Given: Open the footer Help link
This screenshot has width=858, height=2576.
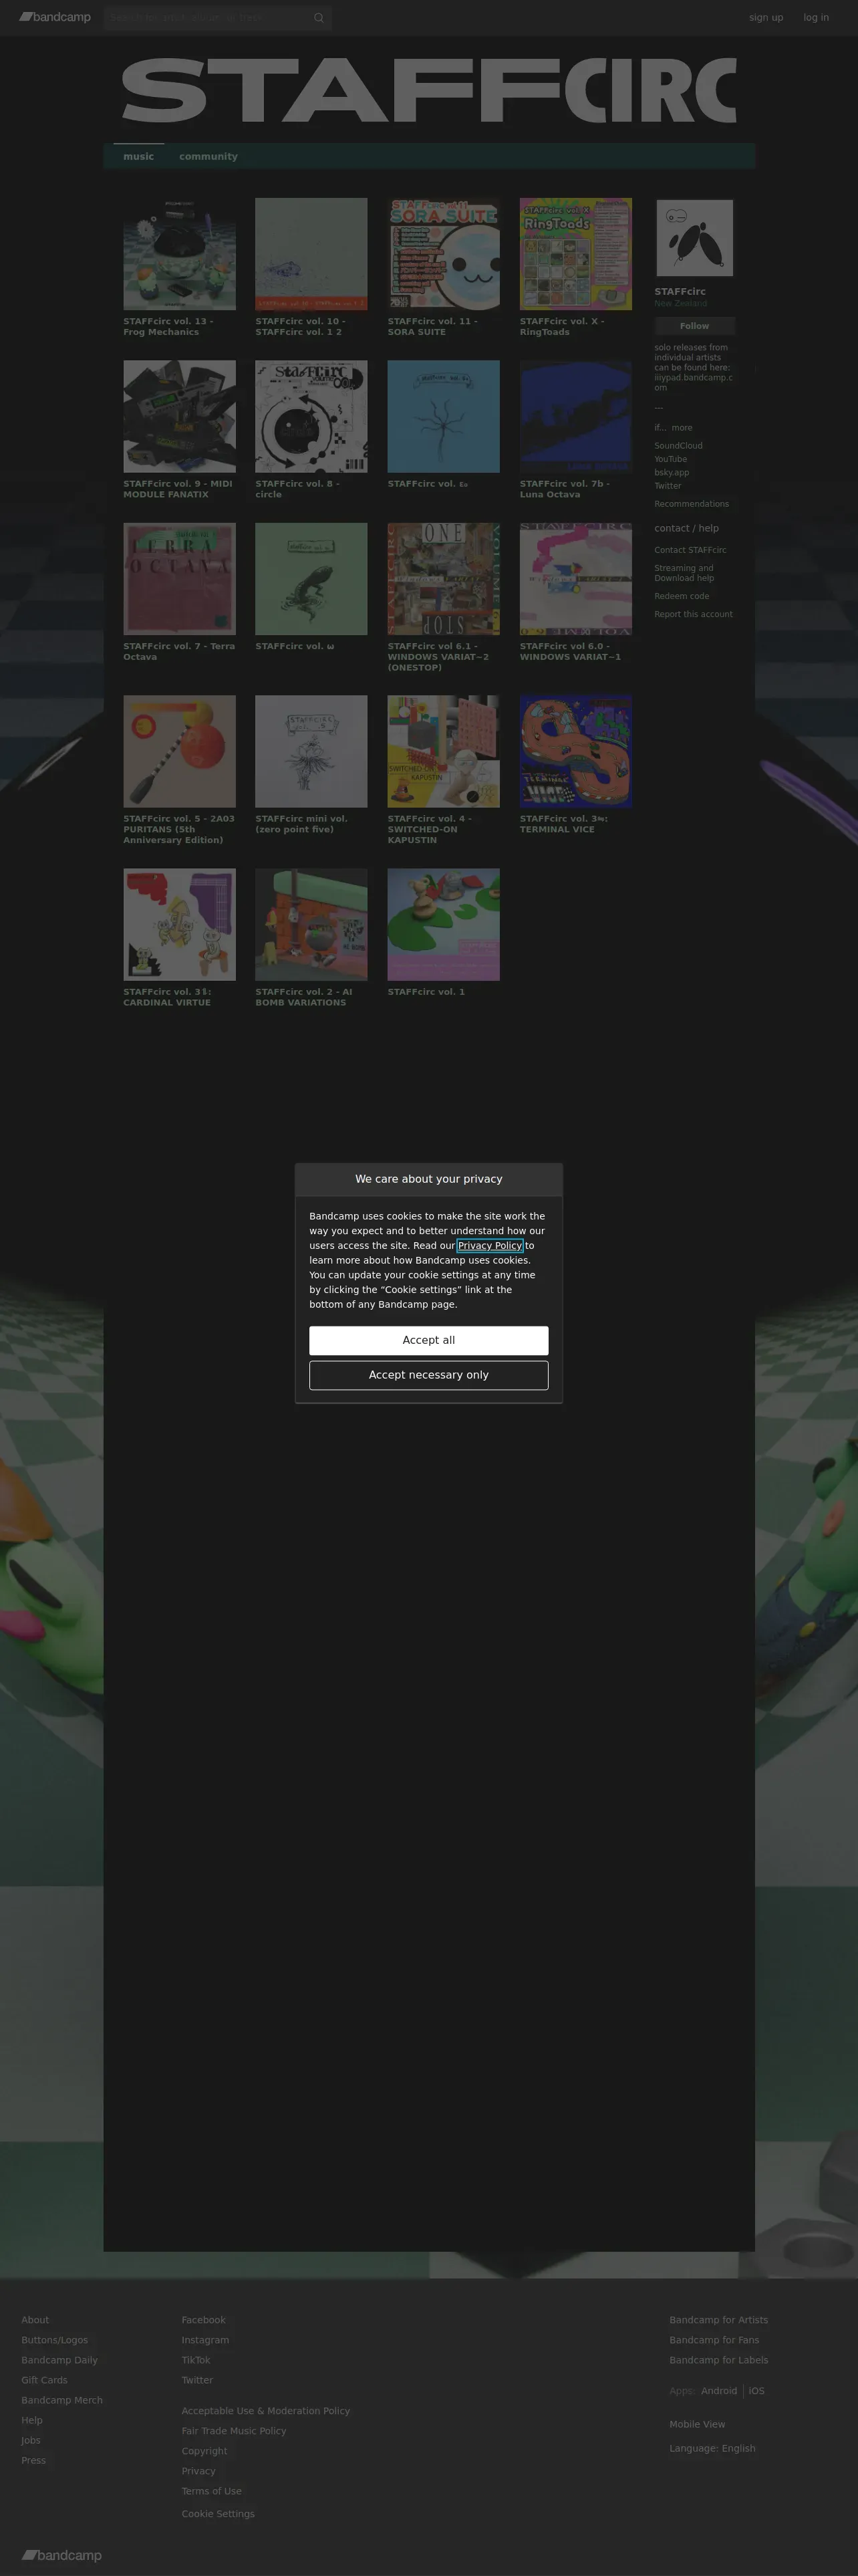Looking at the screenshot, I should (32, 2420).
